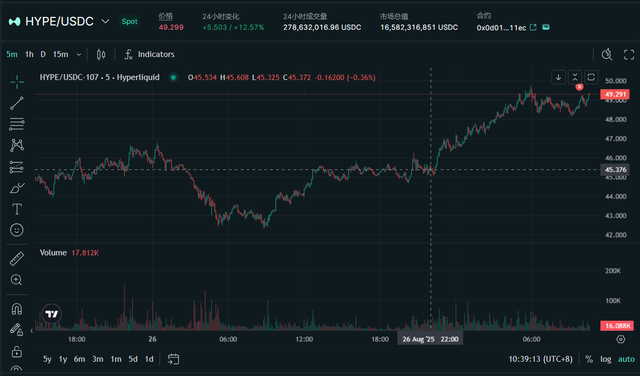Click the red alert marker near 50.000

coord(579,87)
